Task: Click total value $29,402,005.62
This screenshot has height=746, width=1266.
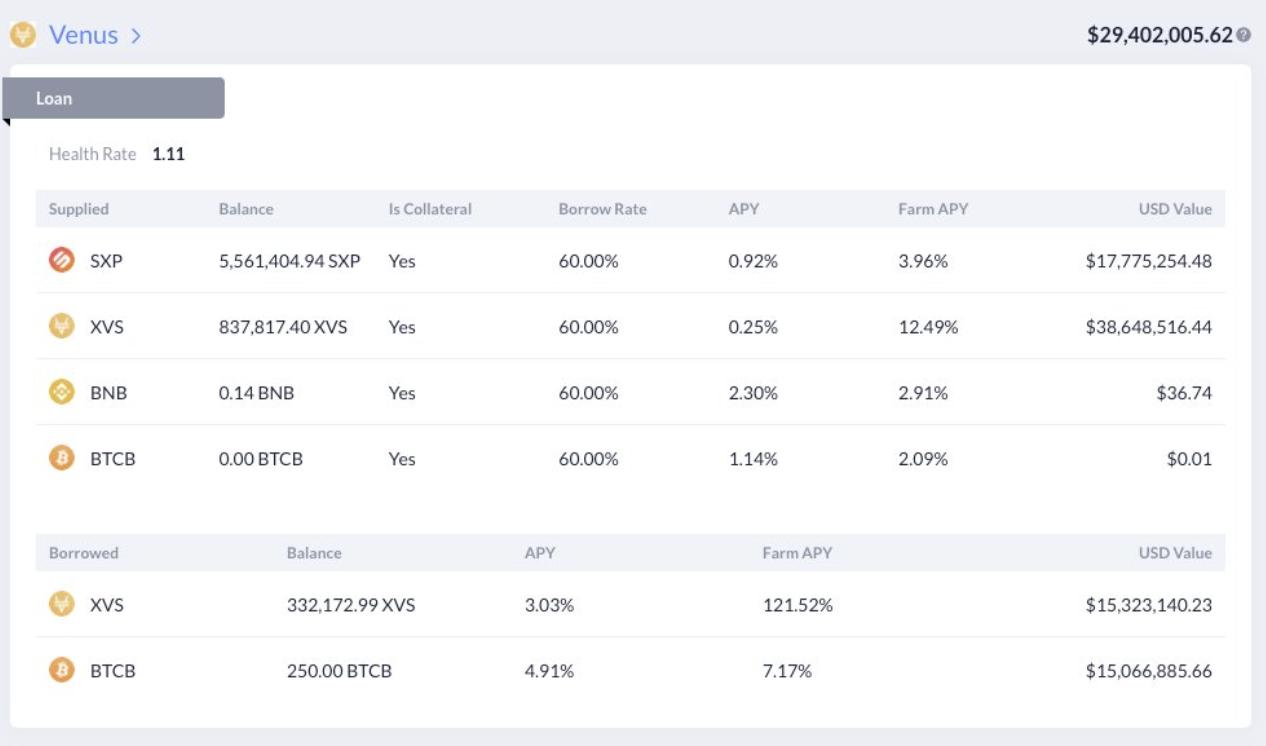Action: click(1159, 35)
